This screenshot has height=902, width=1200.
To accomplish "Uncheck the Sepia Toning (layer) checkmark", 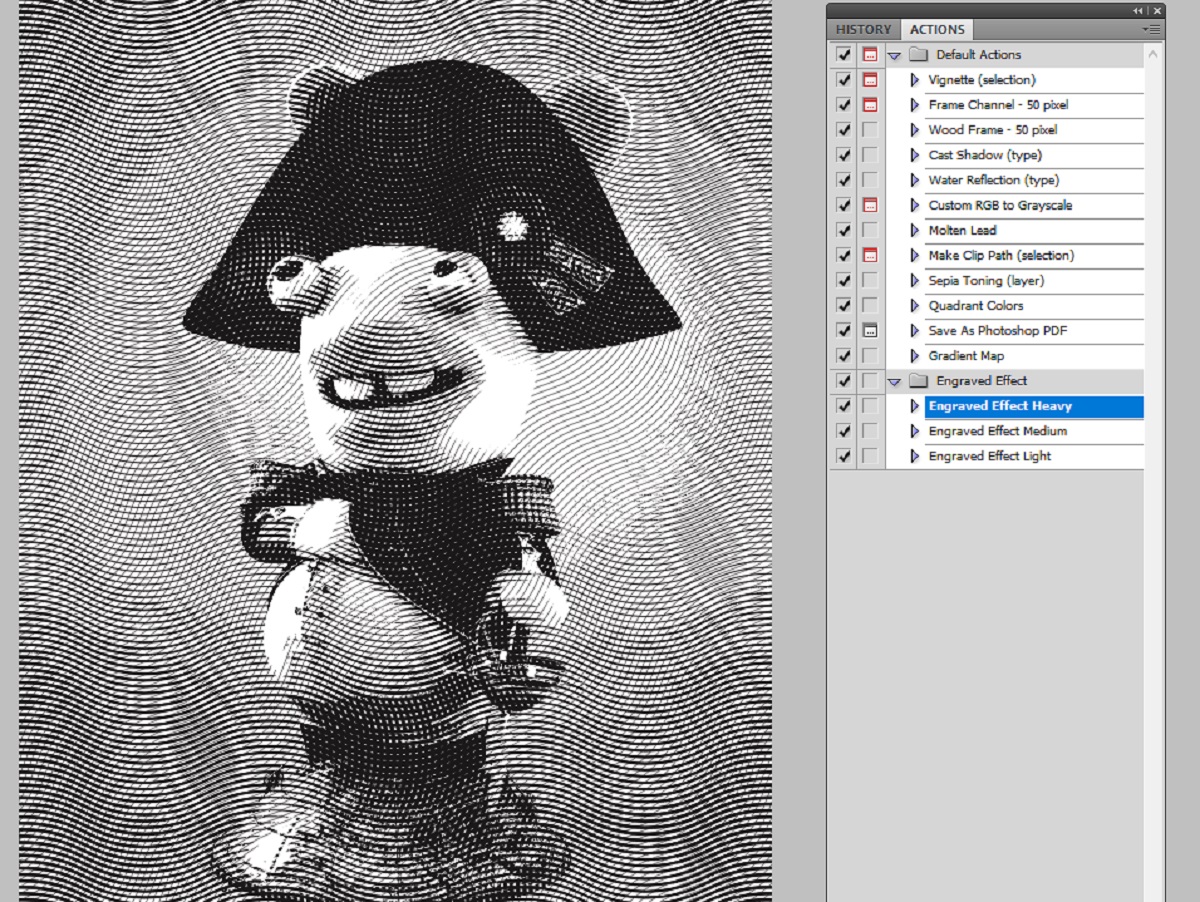I will click(x=844, y=280).
